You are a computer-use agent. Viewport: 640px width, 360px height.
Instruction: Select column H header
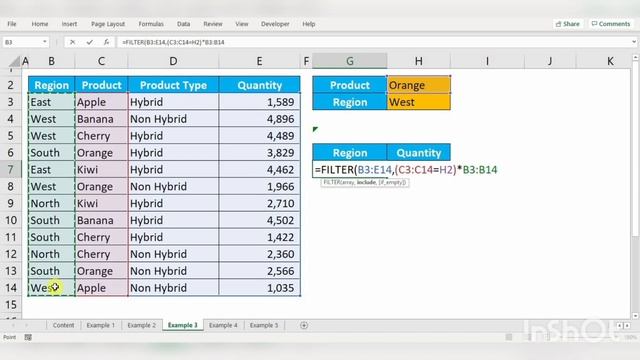coord(419,61)
